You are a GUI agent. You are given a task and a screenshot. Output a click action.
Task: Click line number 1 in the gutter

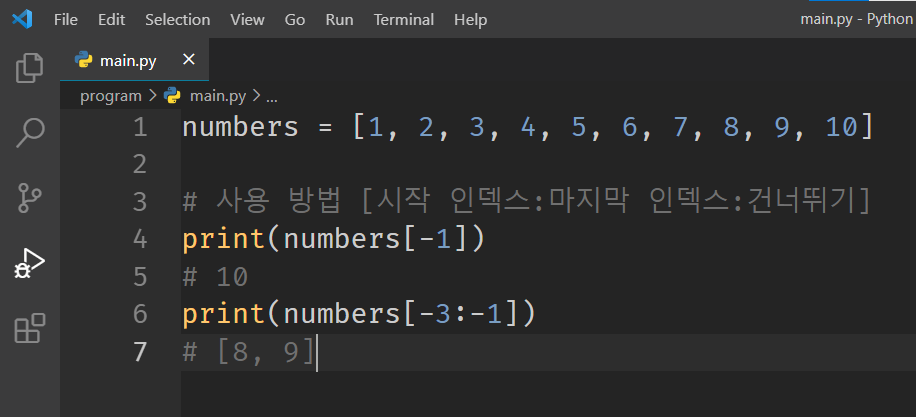140,127
